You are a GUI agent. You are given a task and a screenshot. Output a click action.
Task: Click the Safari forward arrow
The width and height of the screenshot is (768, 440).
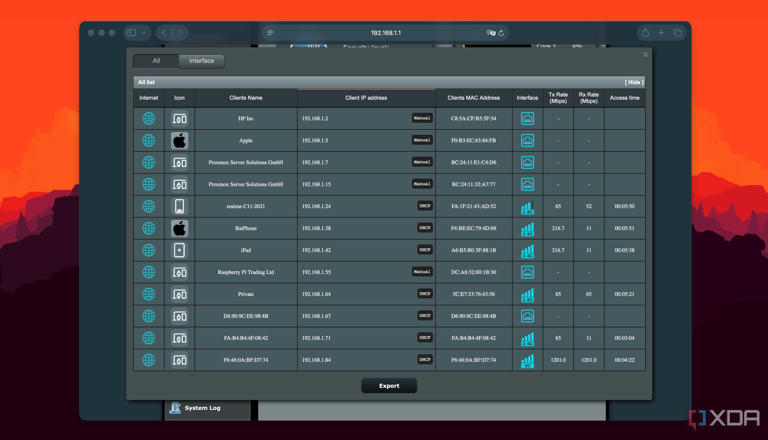point(180,33)
